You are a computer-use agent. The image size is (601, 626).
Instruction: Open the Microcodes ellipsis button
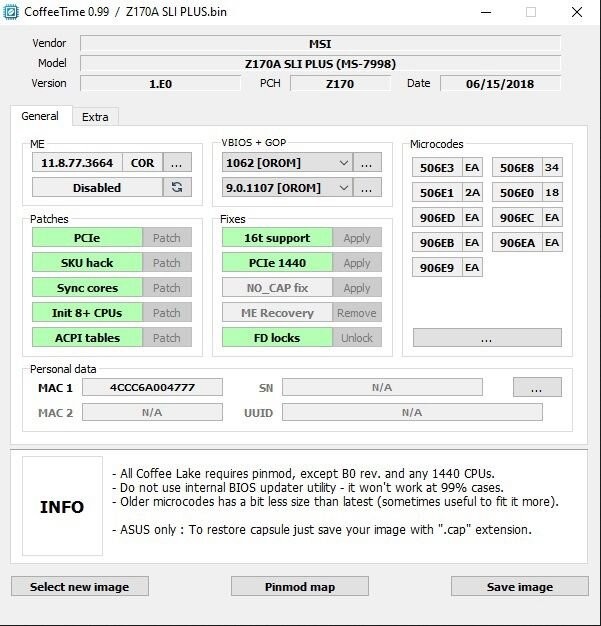point(487,338)
